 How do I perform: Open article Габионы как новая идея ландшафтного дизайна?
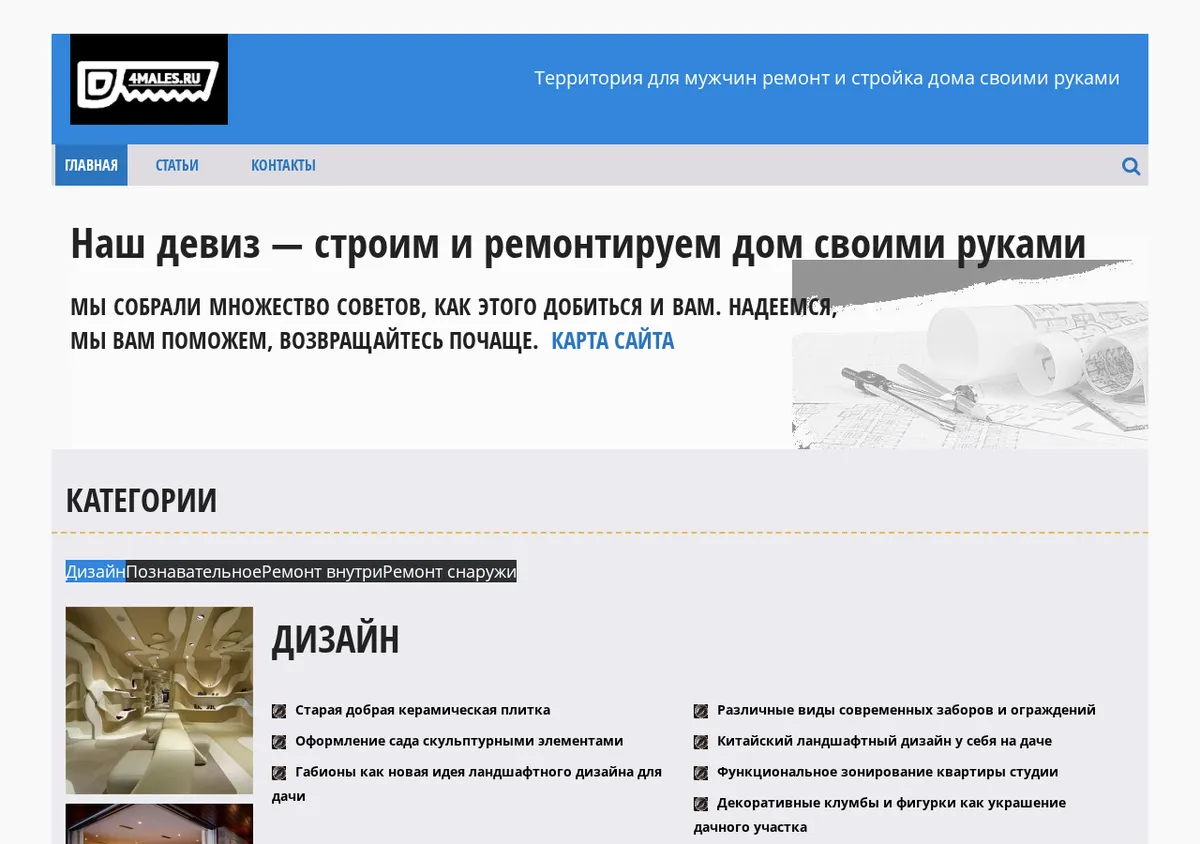pos(467,784)
